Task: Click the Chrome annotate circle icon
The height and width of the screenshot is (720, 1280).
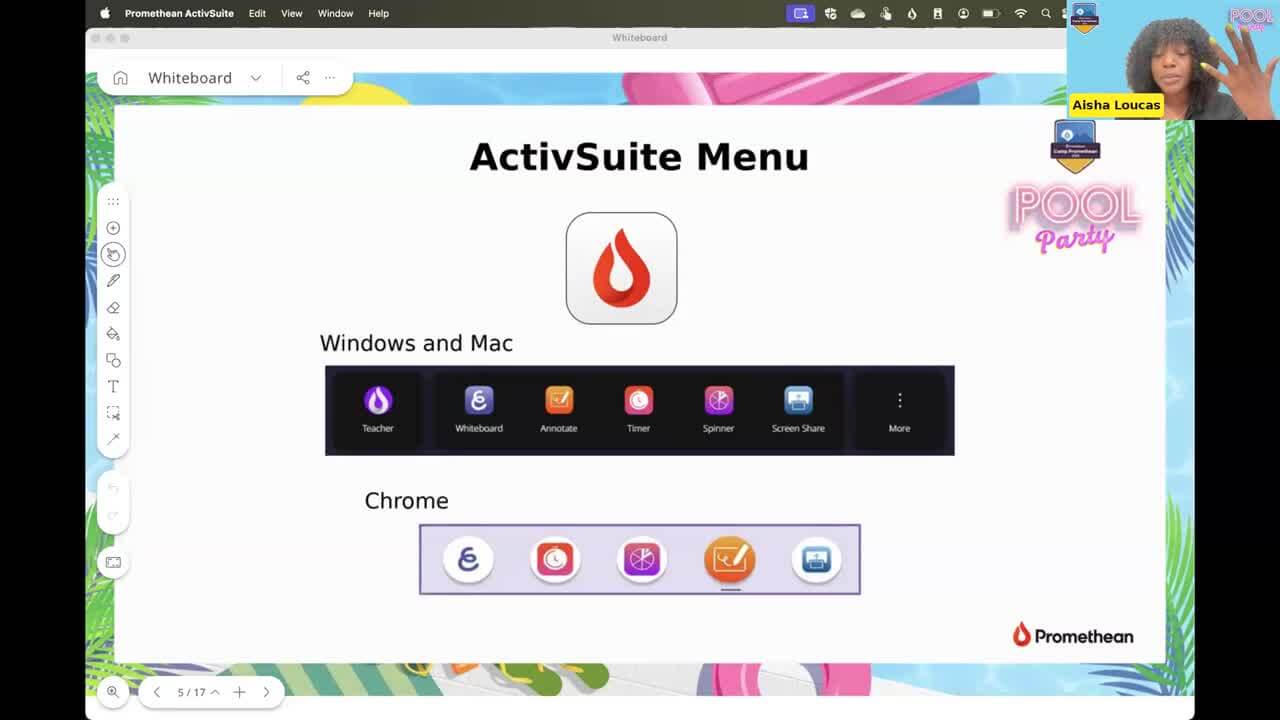Action: point(730,559)
